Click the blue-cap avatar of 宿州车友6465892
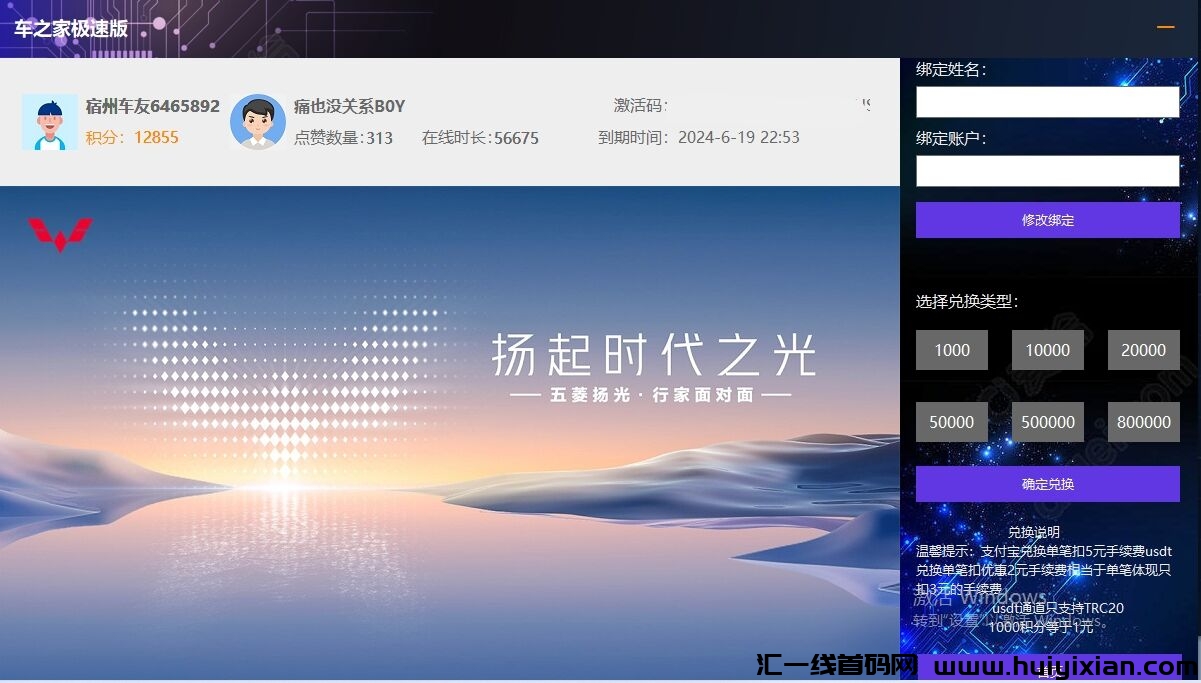 pos(49,122)
